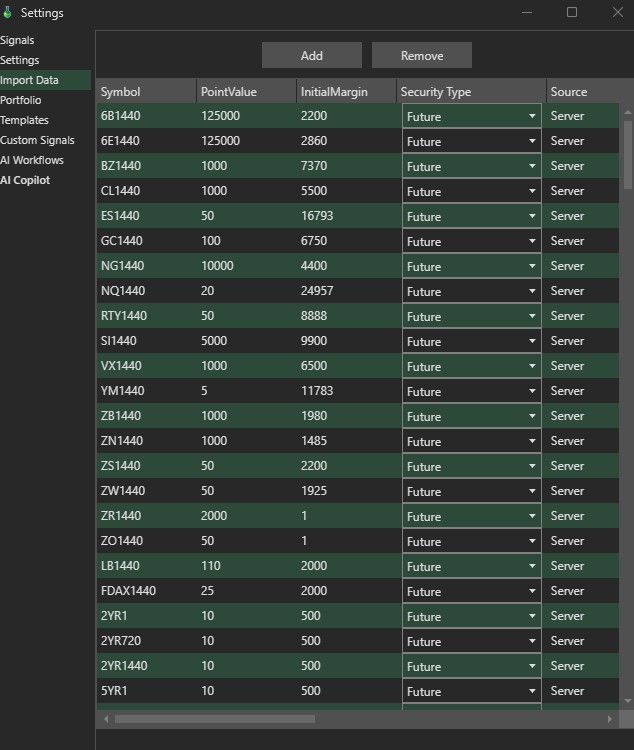634x750 pixels.
Task: Click InitialMargin 8888 in RTY1440 row
Action: tap(314, 316)
